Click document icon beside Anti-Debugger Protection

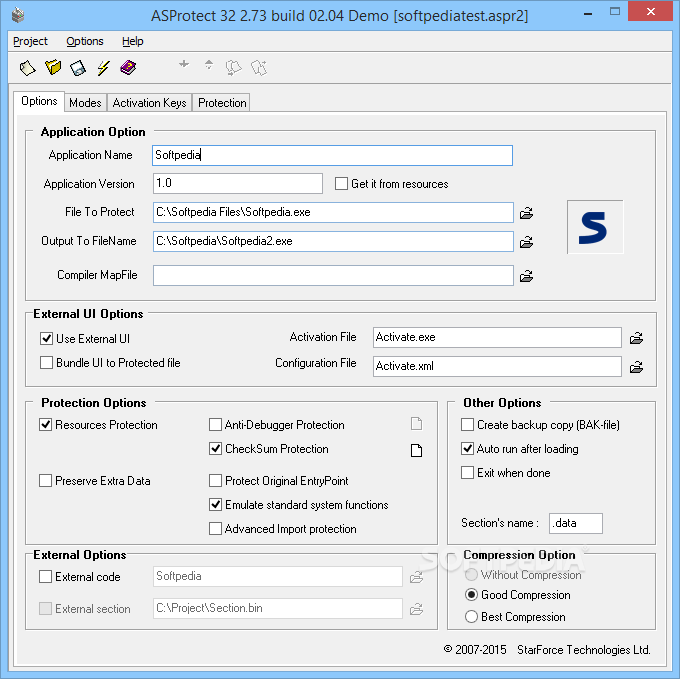coord(416,424)
